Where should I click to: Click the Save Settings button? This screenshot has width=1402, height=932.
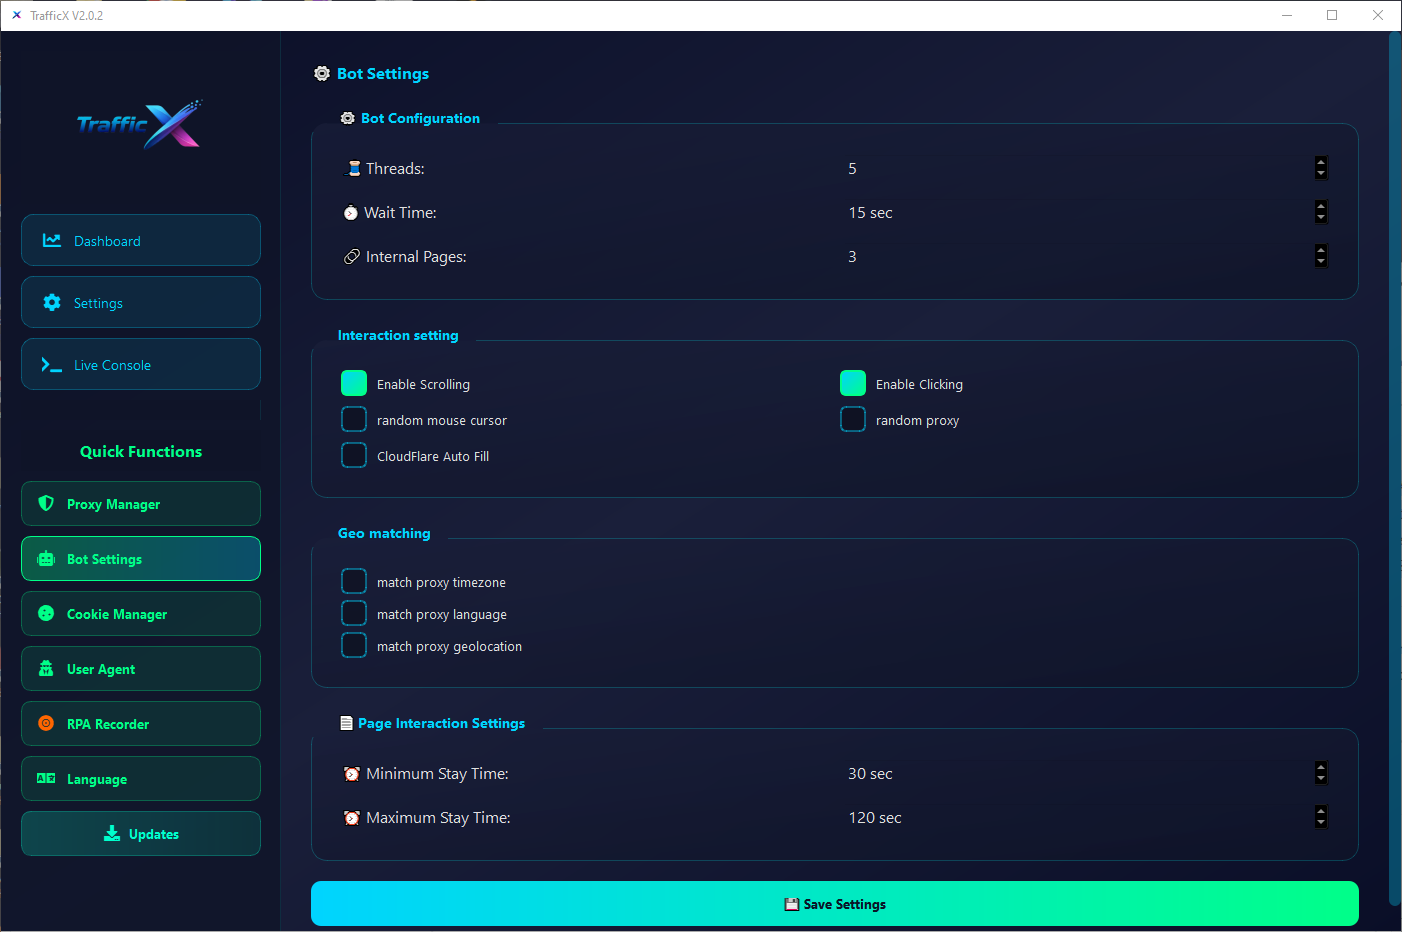point(835,904)
